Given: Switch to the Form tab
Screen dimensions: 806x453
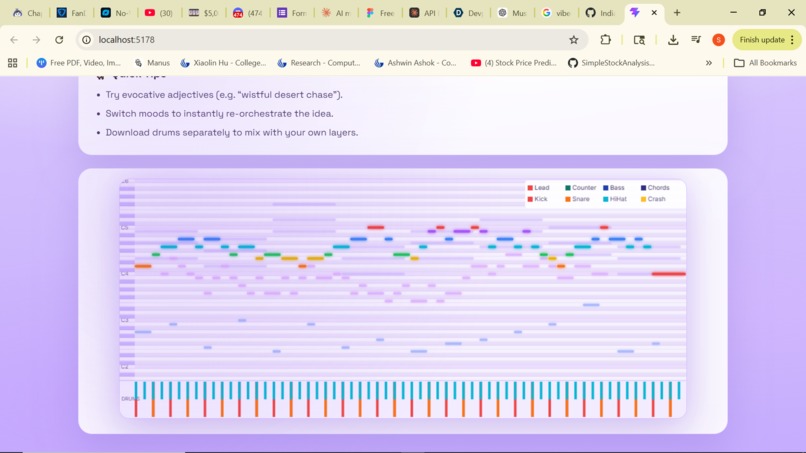Looking at the screenshot, I should pos(291,13).
